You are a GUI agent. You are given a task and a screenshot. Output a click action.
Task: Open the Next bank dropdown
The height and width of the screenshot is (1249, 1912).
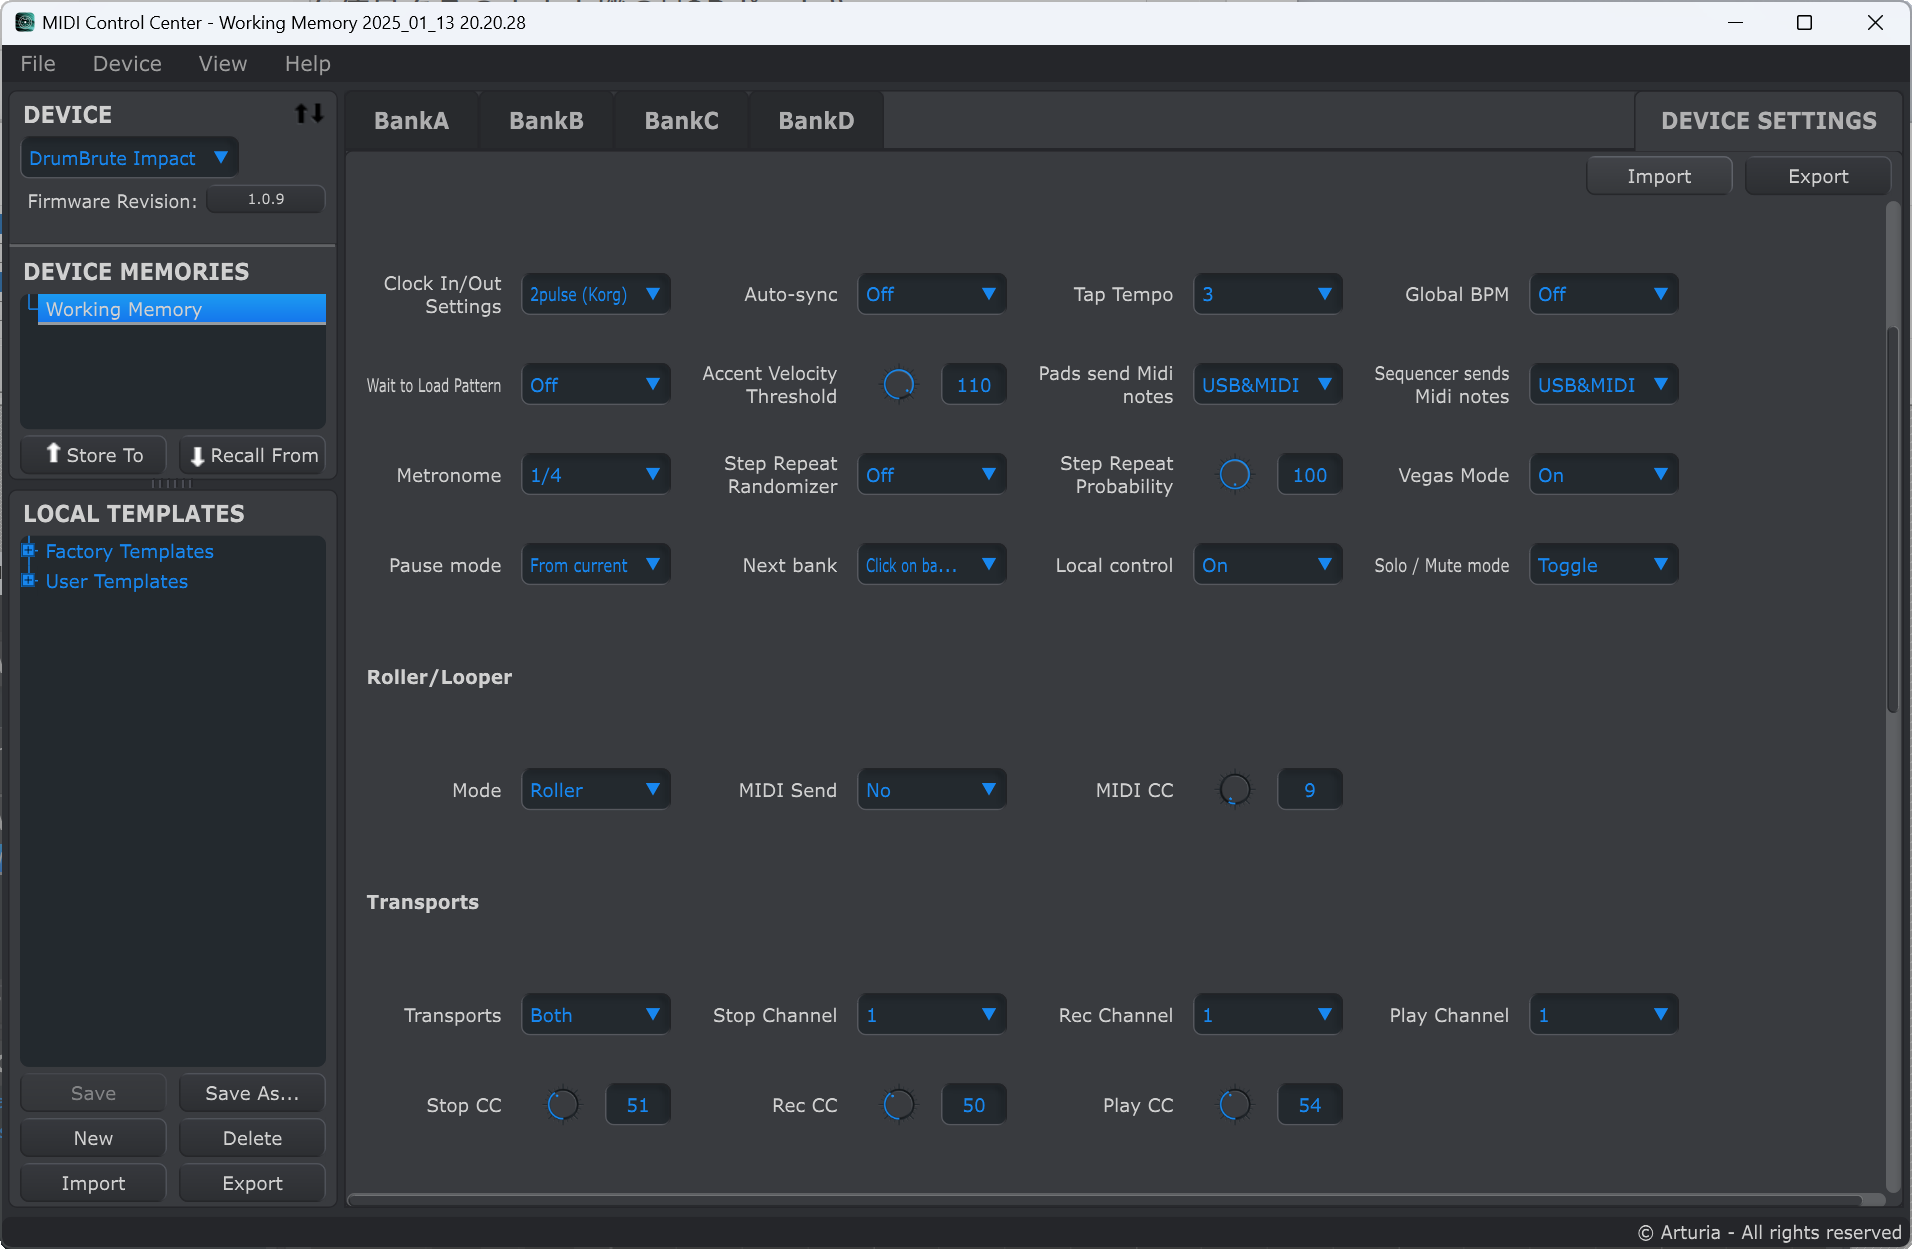[x=932, y=565]
